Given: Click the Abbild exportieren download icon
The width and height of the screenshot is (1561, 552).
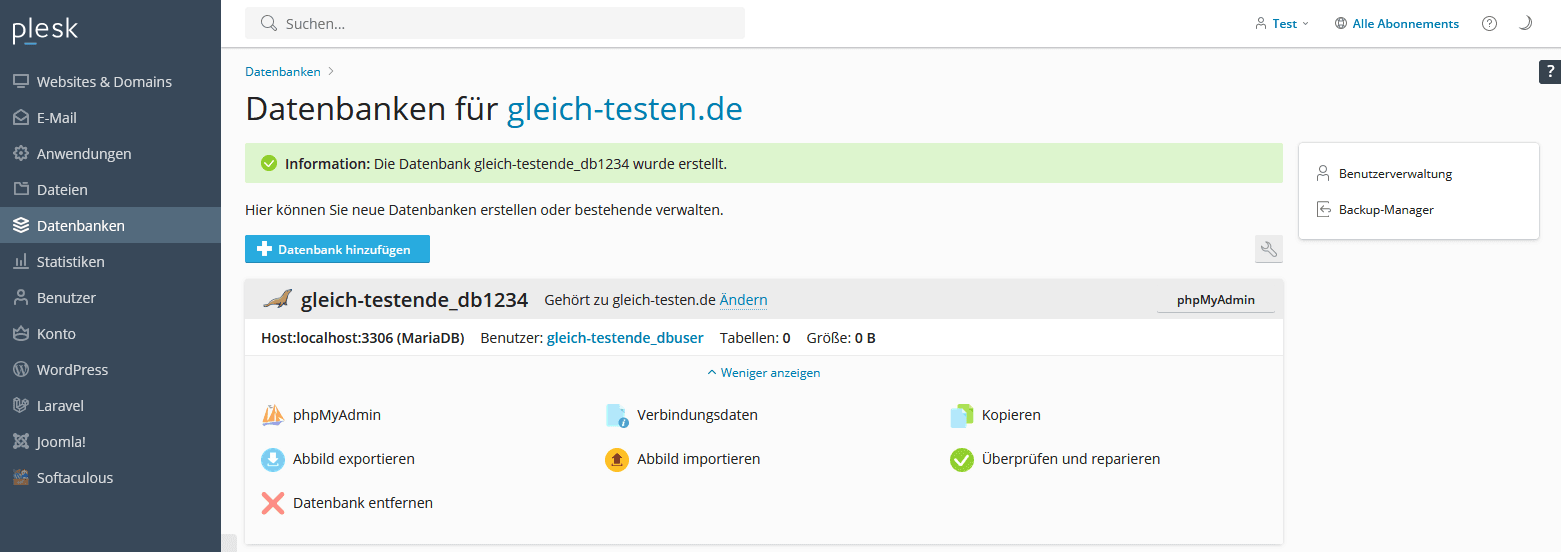Looking at the screenshot, I should point(273,459).
